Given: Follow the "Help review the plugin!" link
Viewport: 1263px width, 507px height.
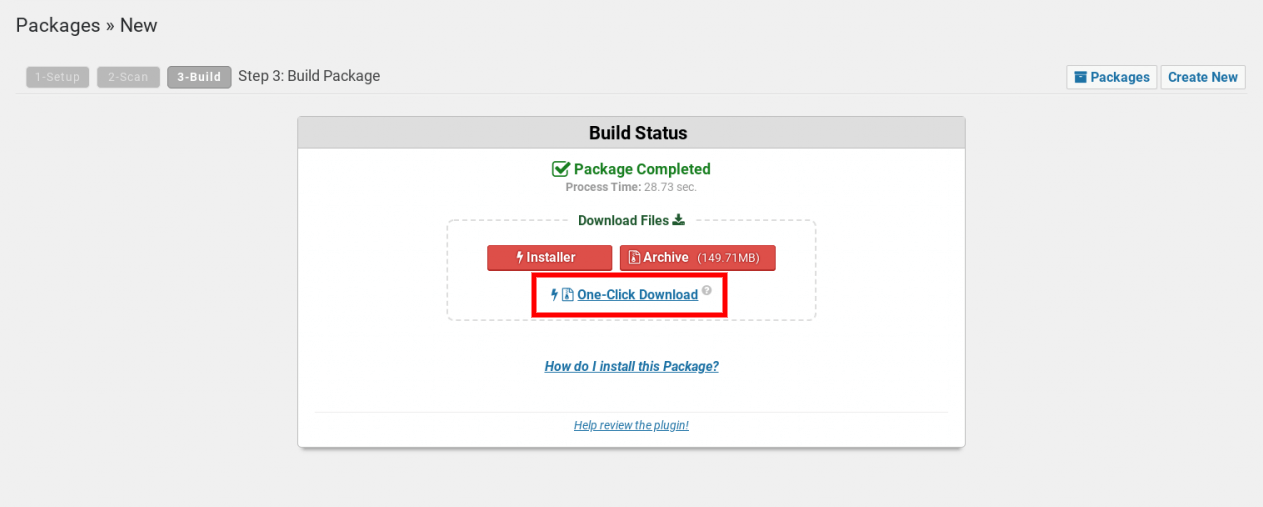Looking at the screenshot, I should 631,425.
